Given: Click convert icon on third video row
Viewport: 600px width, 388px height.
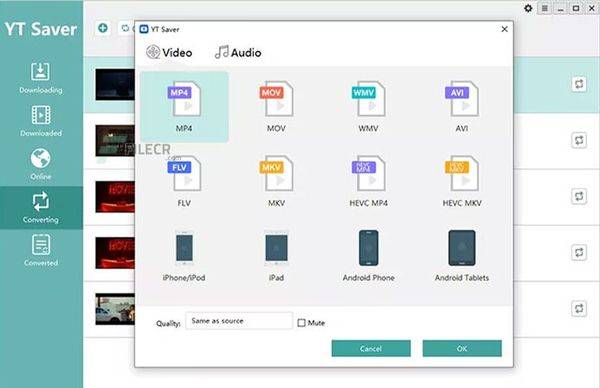Looking at the screenshot, I should 579,196.
